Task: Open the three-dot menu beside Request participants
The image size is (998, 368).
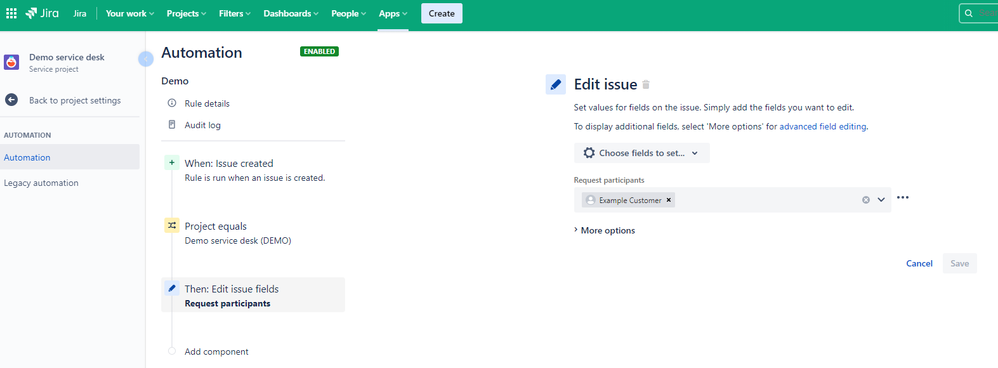Action: pyautogui.click(x=903, y=197)
